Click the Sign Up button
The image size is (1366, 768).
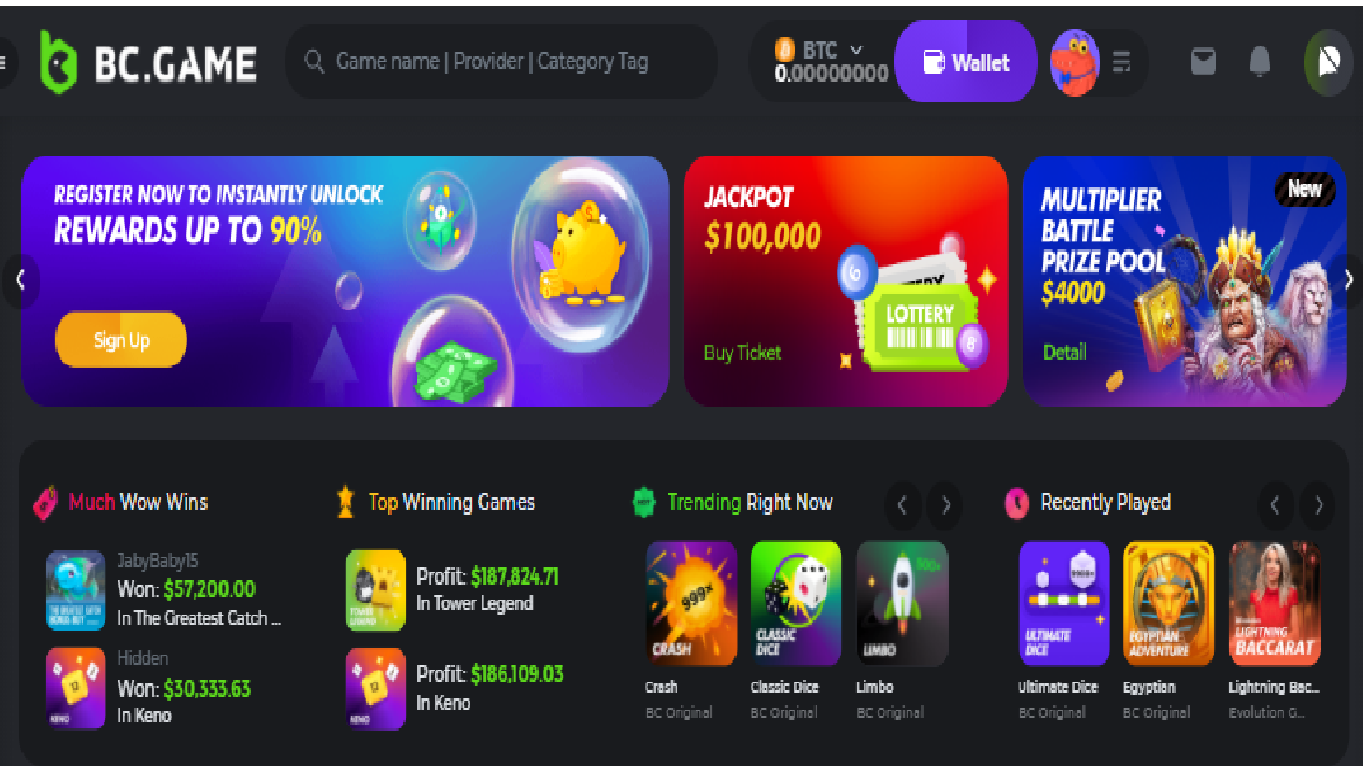click(121, 340)
